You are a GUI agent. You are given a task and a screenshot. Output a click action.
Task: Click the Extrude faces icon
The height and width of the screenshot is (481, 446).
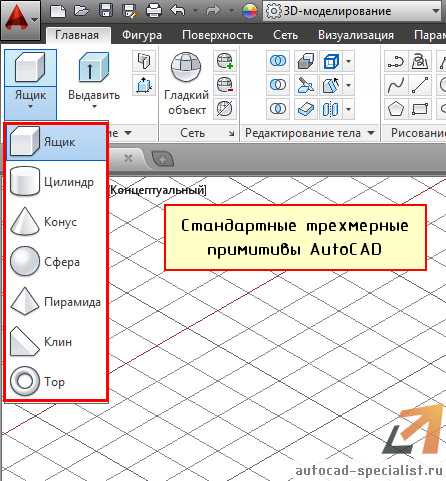331,85
